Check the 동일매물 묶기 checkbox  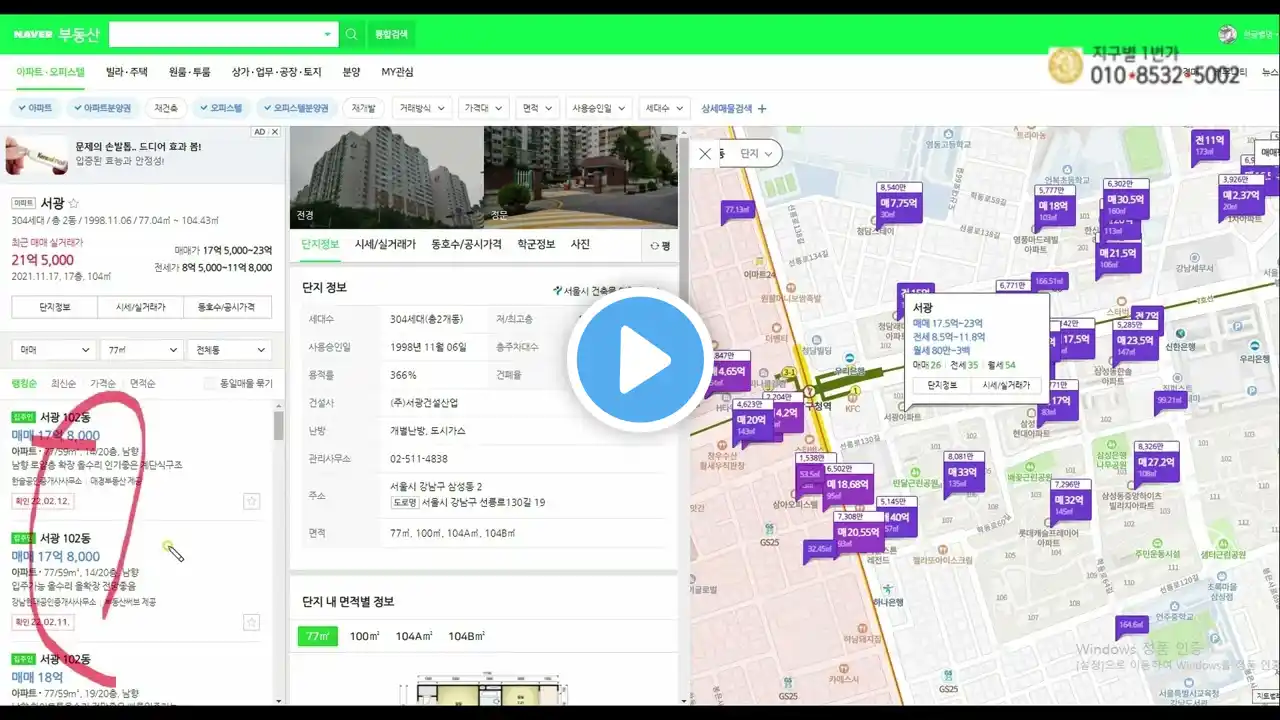pyautogui.click(x=209, y=383)
